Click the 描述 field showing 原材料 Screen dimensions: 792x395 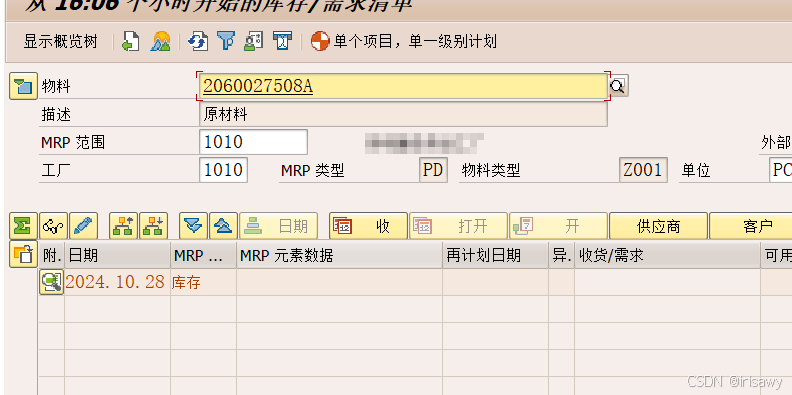pyautogui.click(x=404, y=115)
